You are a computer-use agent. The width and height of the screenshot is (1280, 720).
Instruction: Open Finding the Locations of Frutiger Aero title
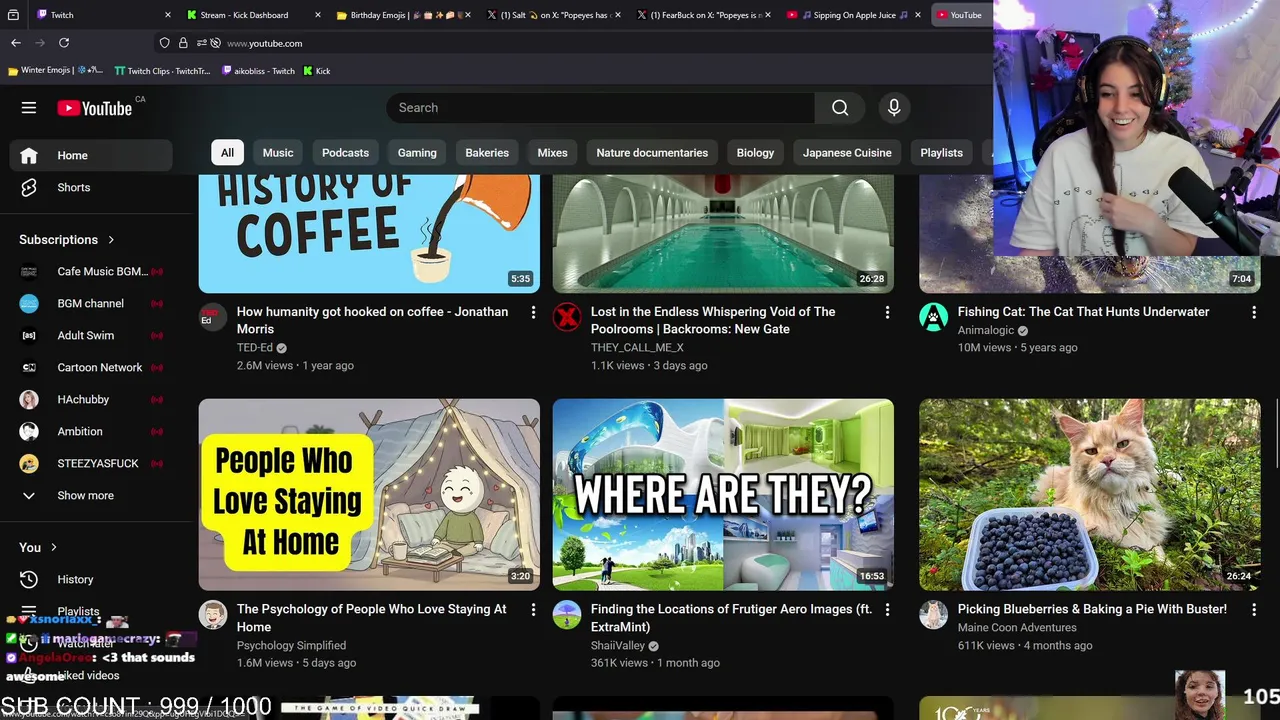[x=731, y=618]
